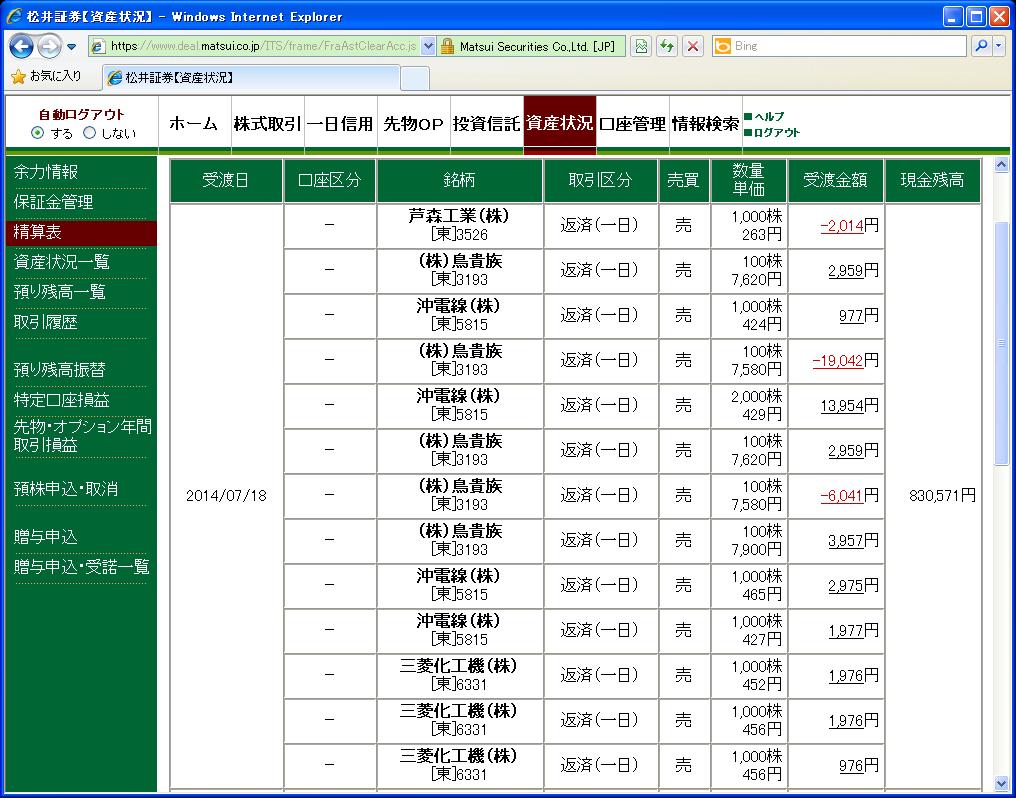Open 預り残高振替 in the sidebar

[60, 370]
